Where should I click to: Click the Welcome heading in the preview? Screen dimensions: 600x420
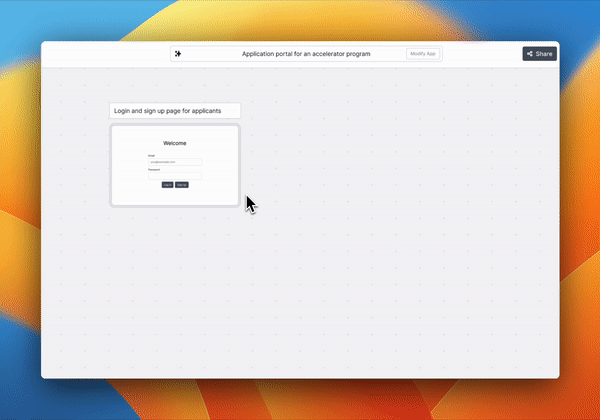[x=175, y=143]
